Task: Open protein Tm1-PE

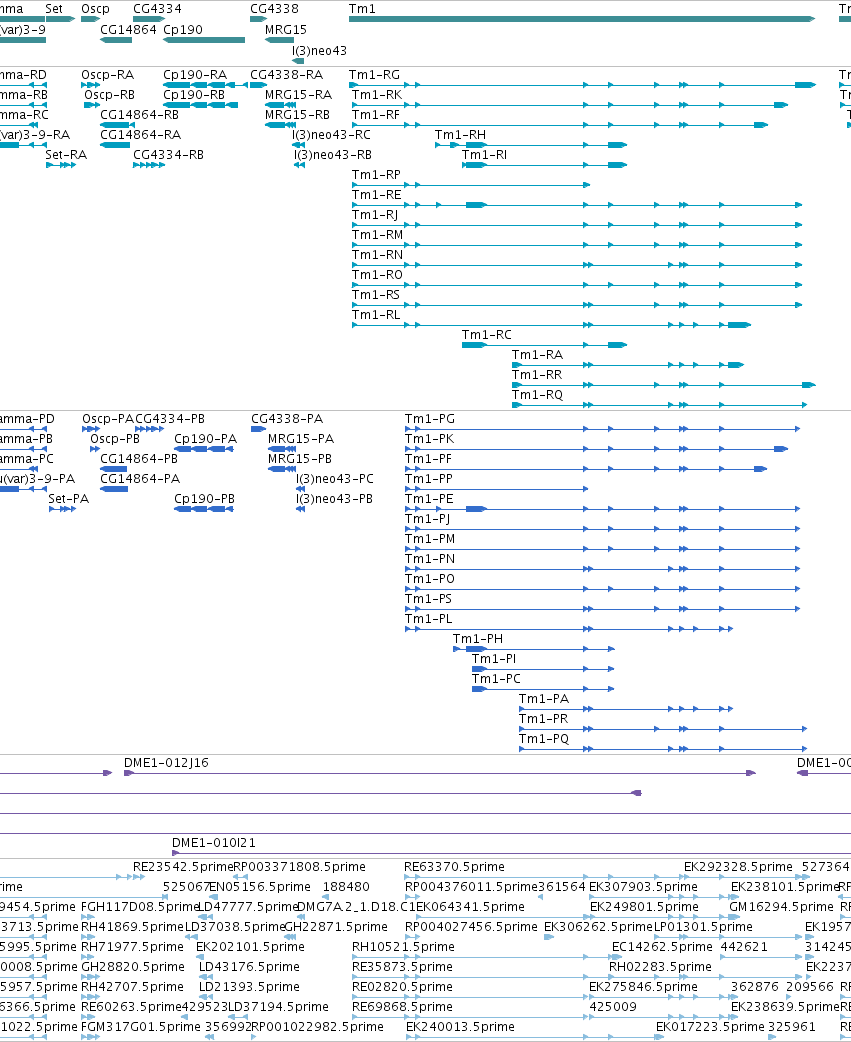Action: 429,499
